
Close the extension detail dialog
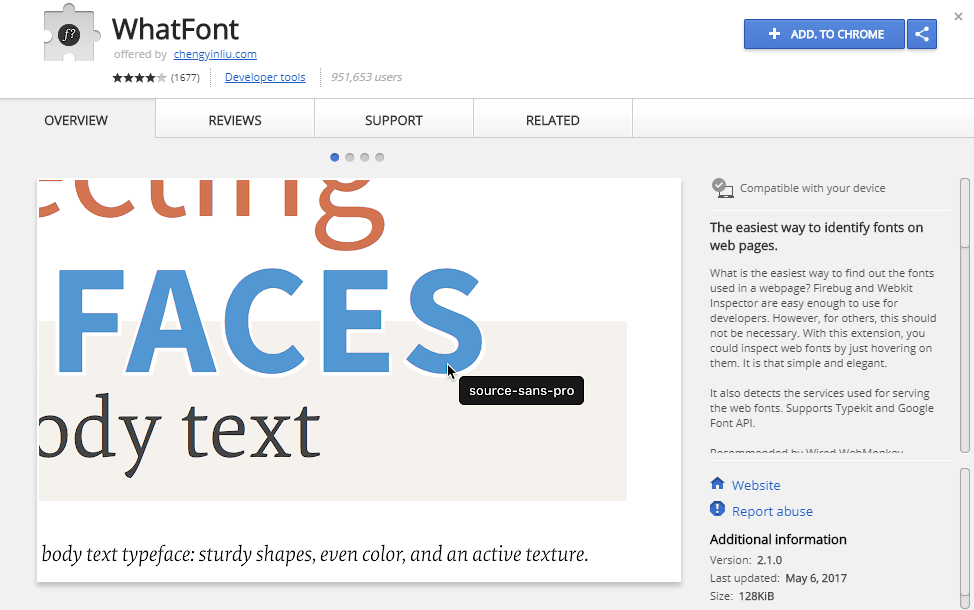[959, 16]
